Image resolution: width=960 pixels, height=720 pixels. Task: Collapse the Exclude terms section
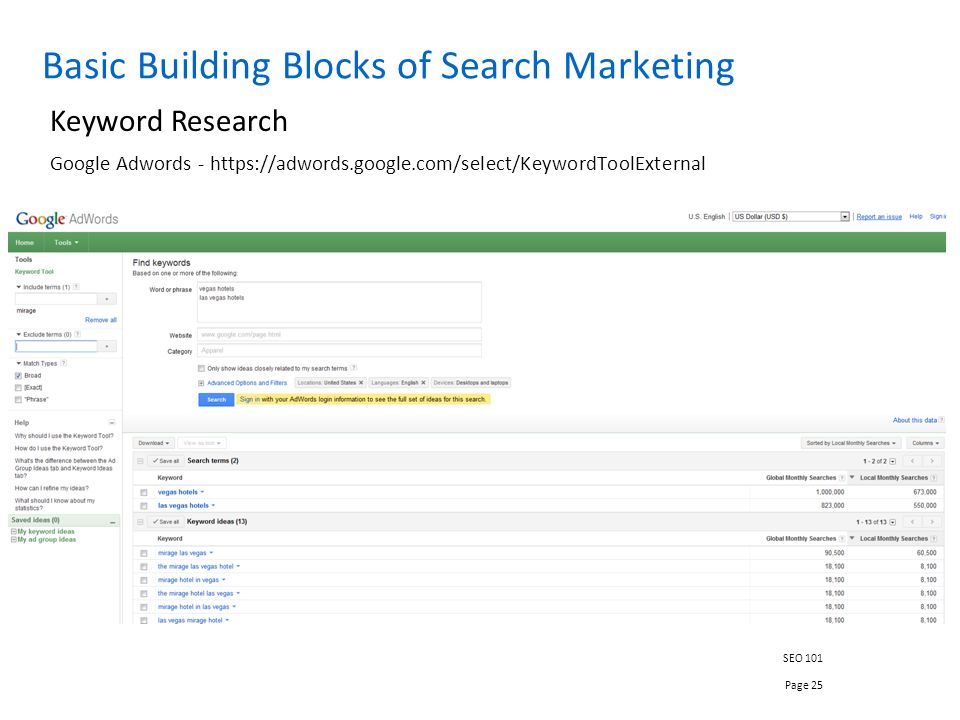click(19, 334)
